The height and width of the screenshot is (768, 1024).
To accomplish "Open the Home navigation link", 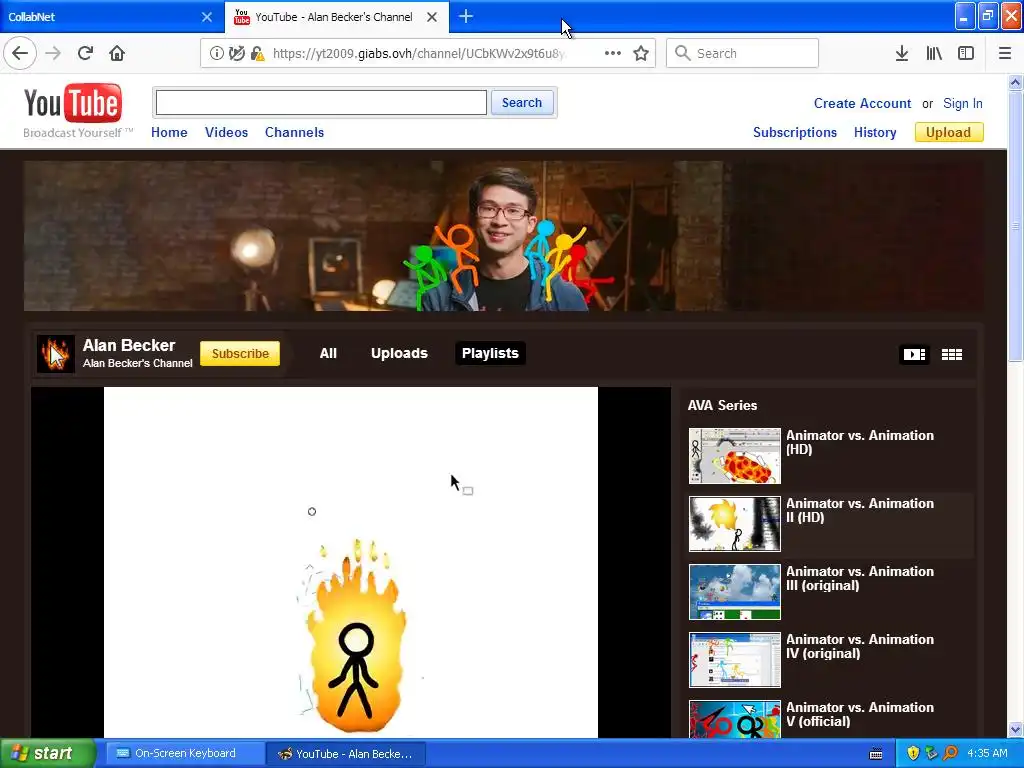I will coord(169,132).
